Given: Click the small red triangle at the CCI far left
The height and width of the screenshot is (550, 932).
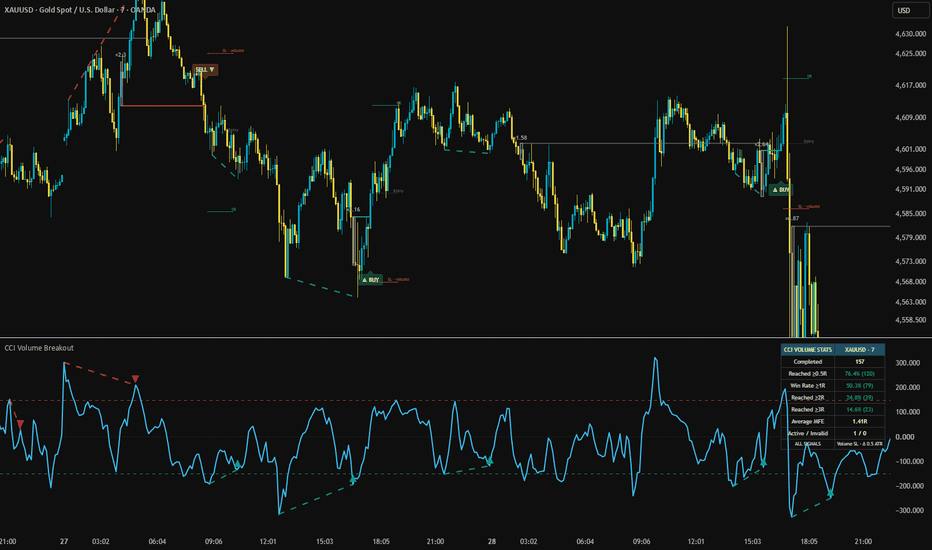Looking at the screenshot, I should click(20, 424).
